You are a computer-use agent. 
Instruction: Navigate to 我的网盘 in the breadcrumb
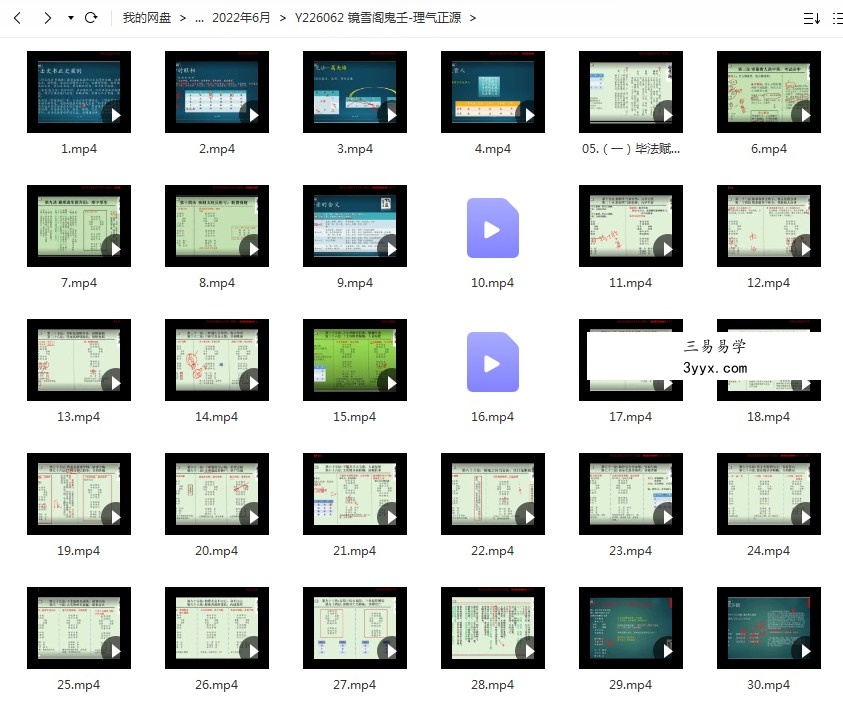pos(147,18)
